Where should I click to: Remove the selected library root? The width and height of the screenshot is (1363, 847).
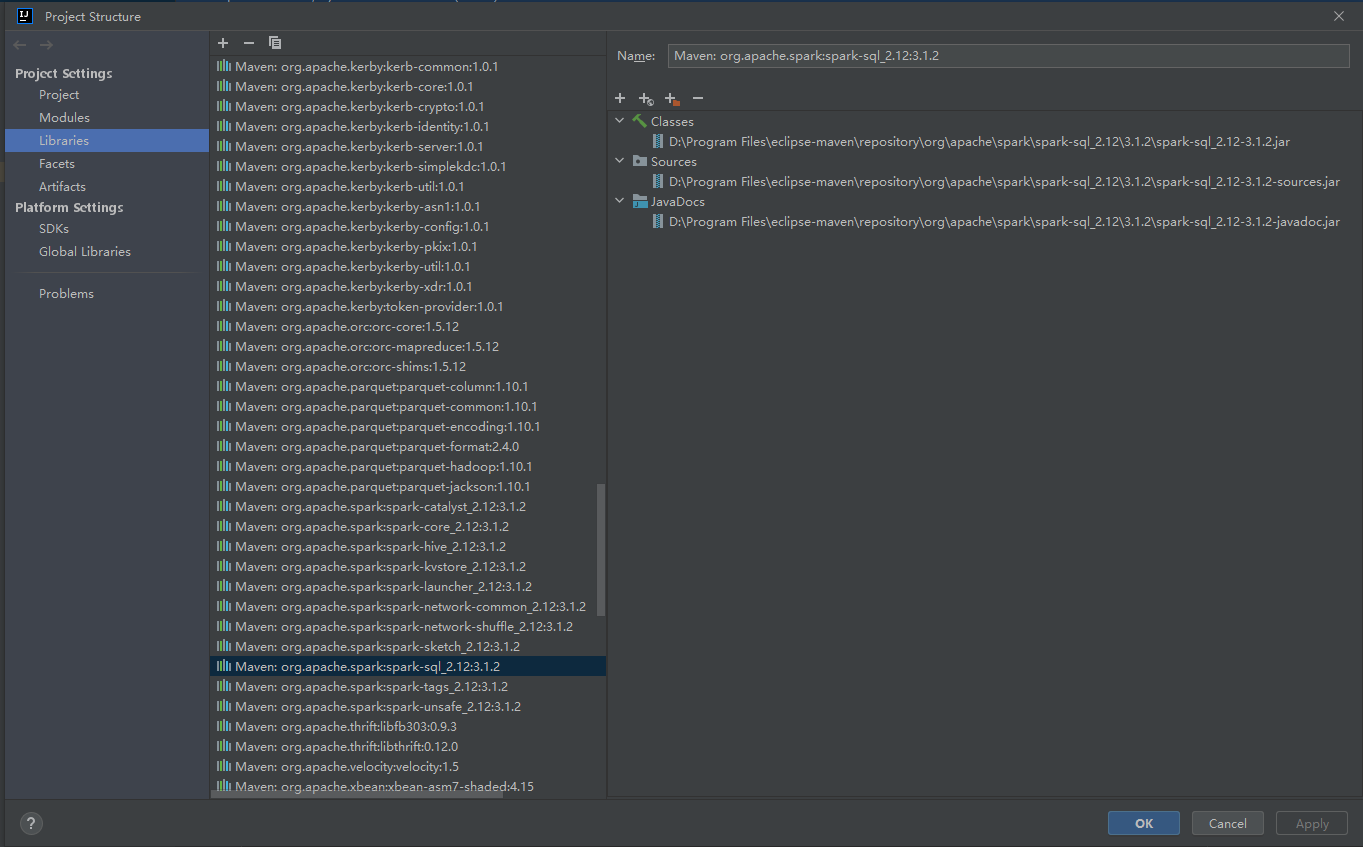[698, 98]
